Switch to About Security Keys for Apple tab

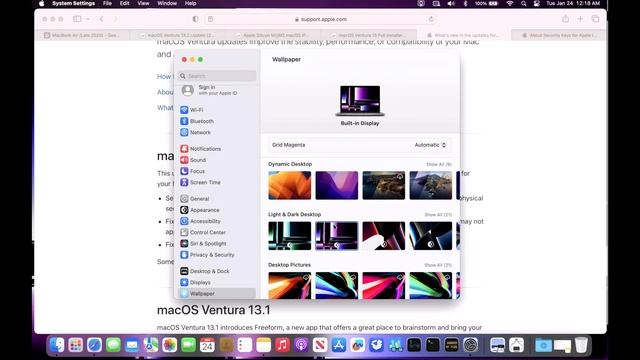click(558, 35)
